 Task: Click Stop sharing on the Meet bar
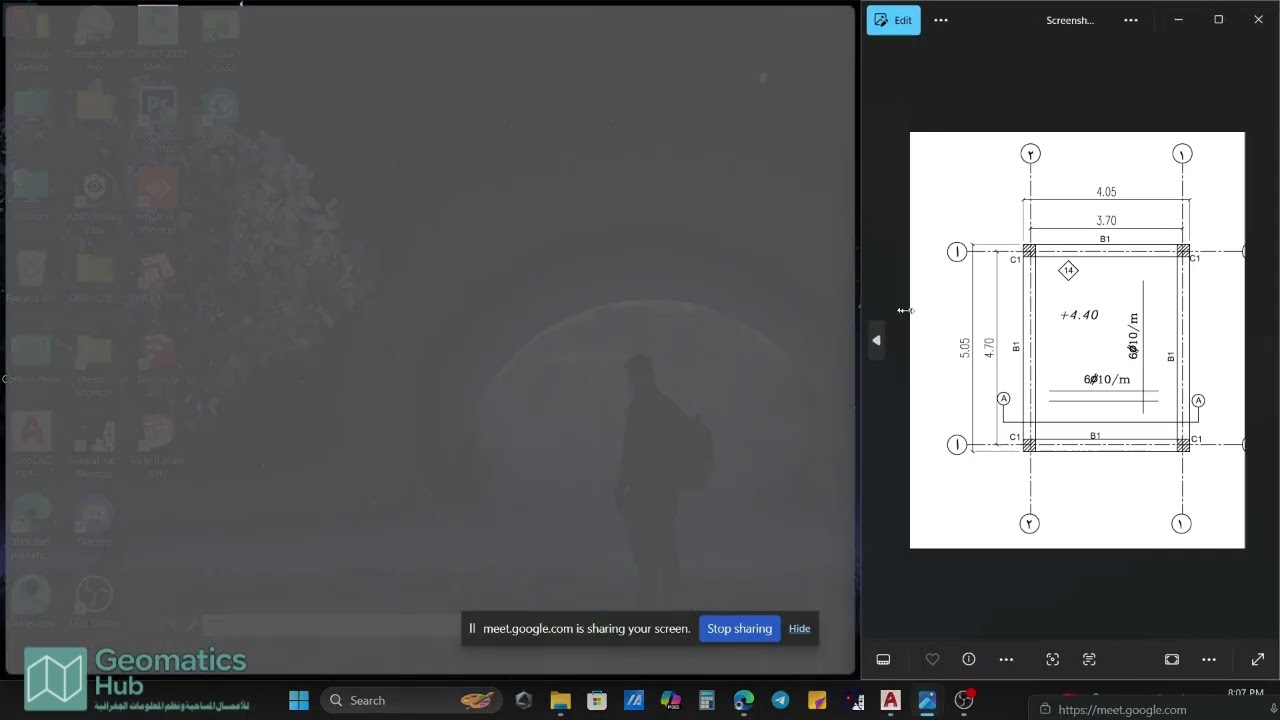pyautogui.click(x=740, y=629)
